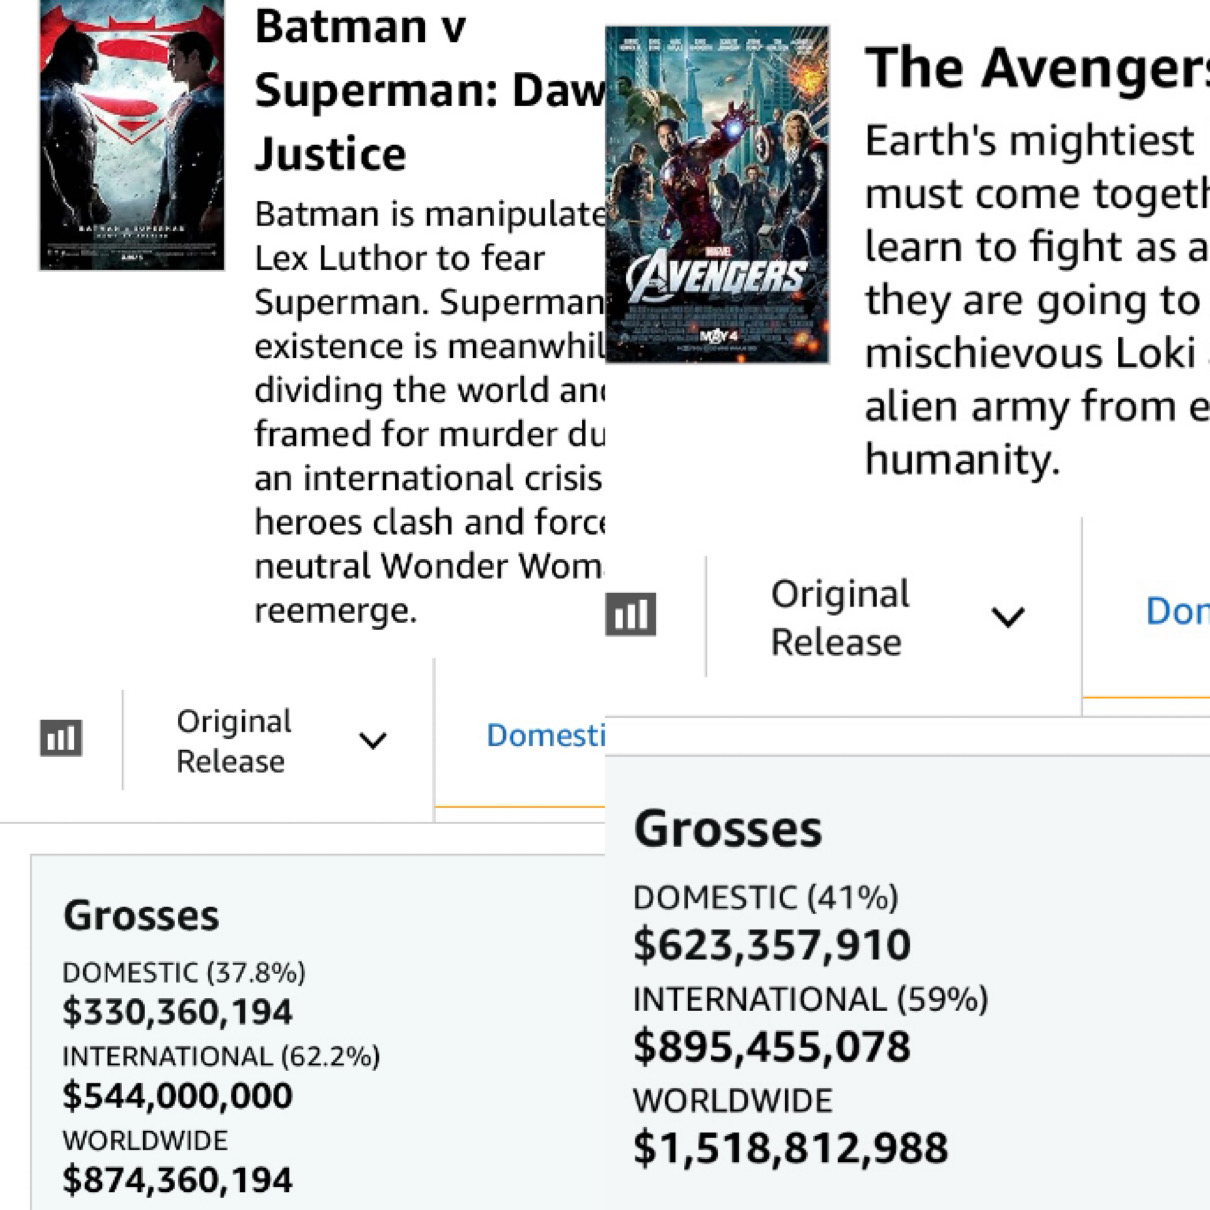Screen dimensions: 1210x1210
Task: Click the $1,518,812,988 worldwide gross total
Action: 790,1148
